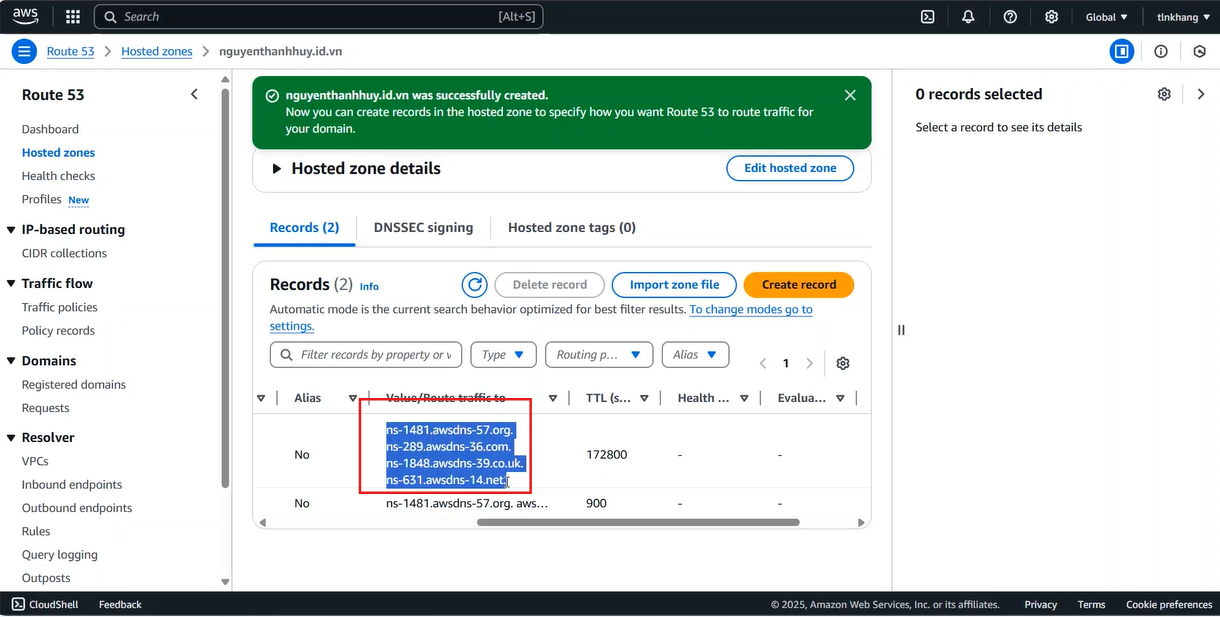The image size is (1220, 617).
Task: Open the Alias filter dropdown
Action: click(x=695, y=355)
